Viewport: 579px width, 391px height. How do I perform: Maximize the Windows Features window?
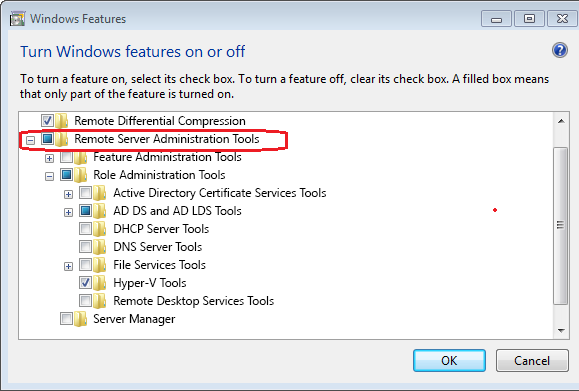[x=529, y=19]
